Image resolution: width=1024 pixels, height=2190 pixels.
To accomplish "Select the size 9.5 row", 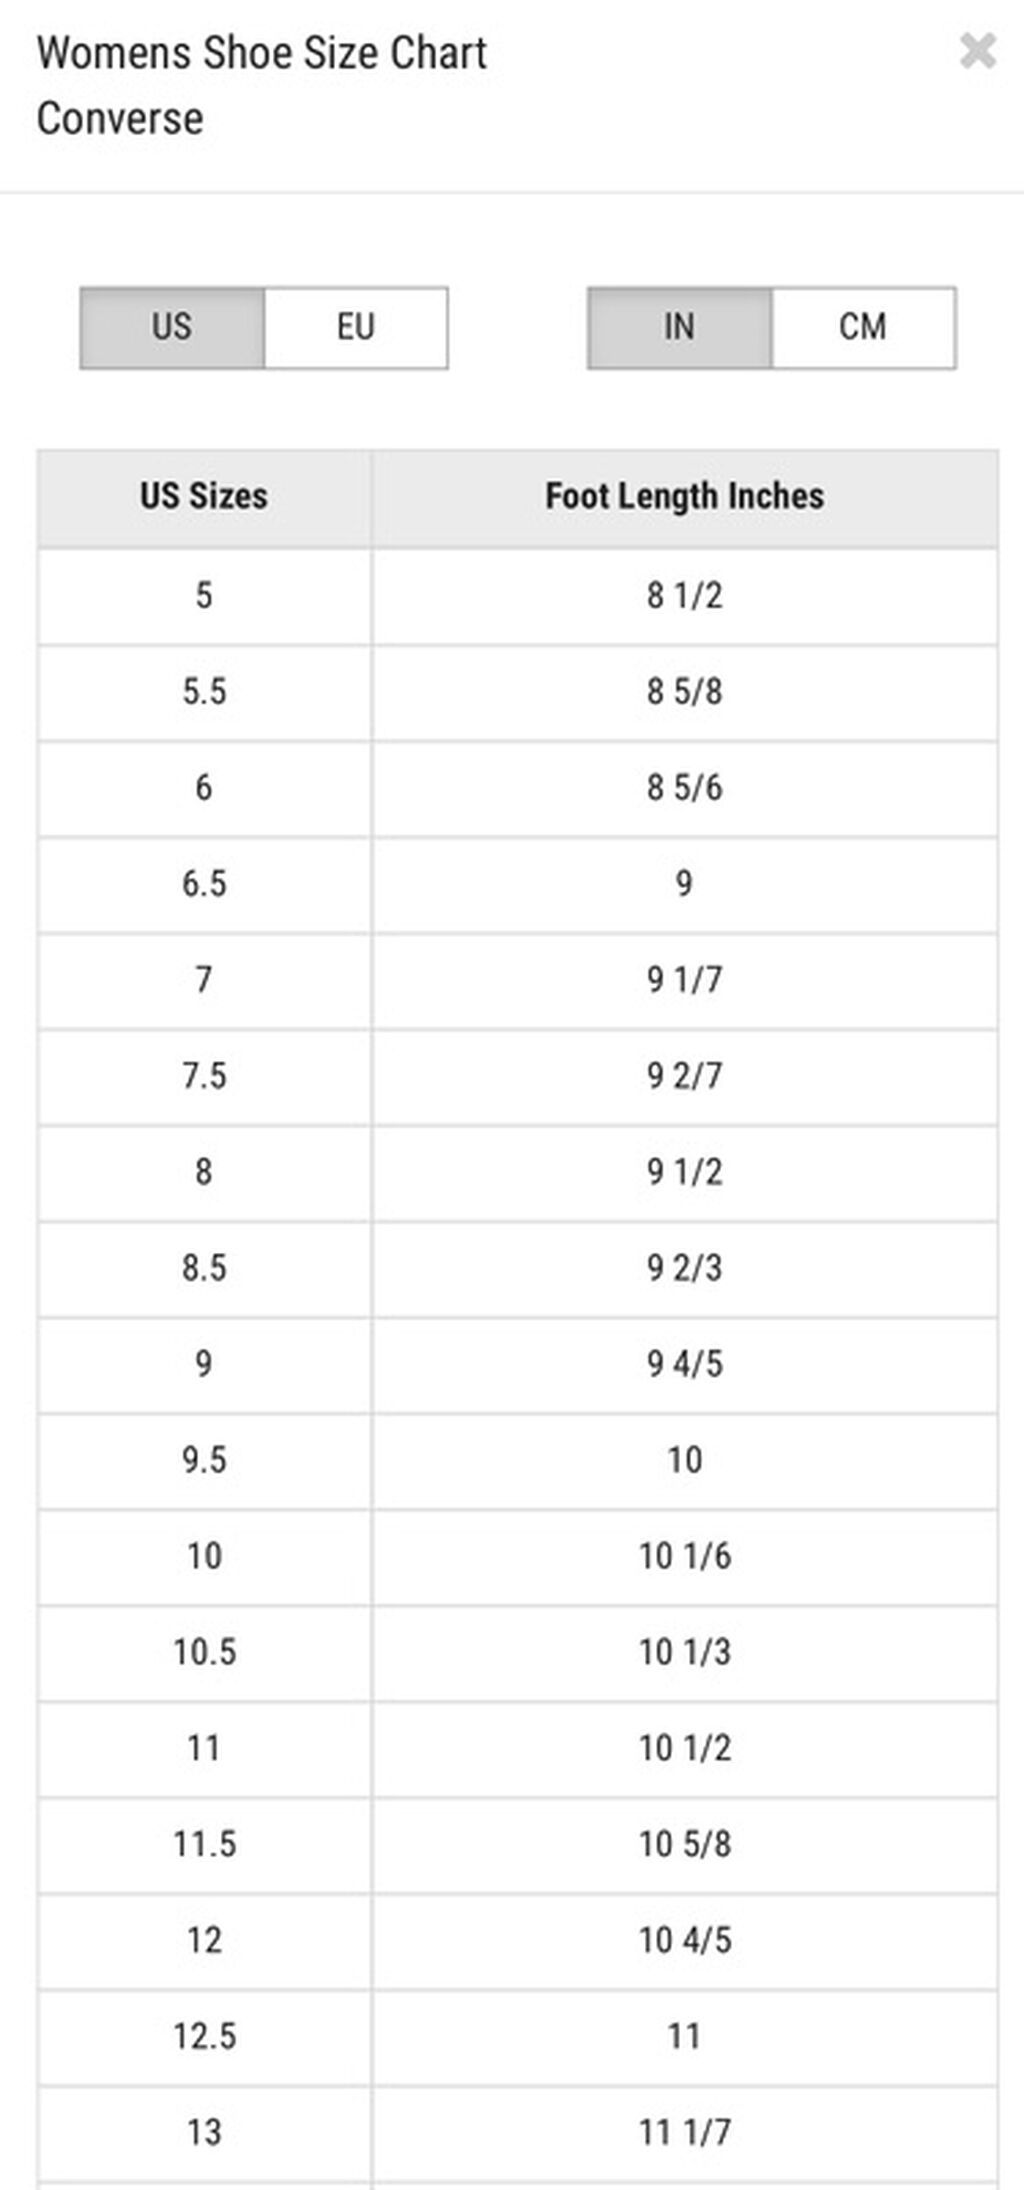I will coord(518,1460).
